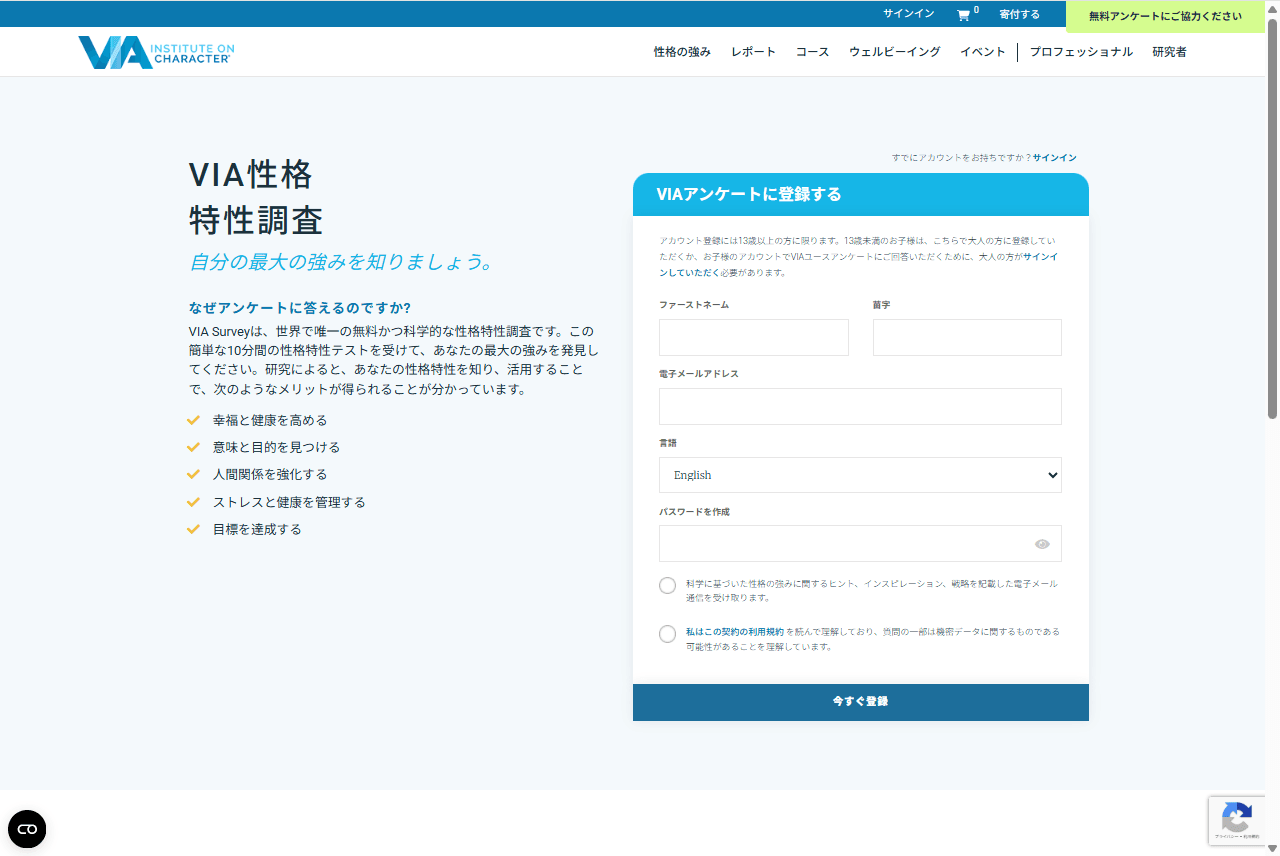
Task: Click the VIAアンケートに登録する form header
Action: point(860,194)
